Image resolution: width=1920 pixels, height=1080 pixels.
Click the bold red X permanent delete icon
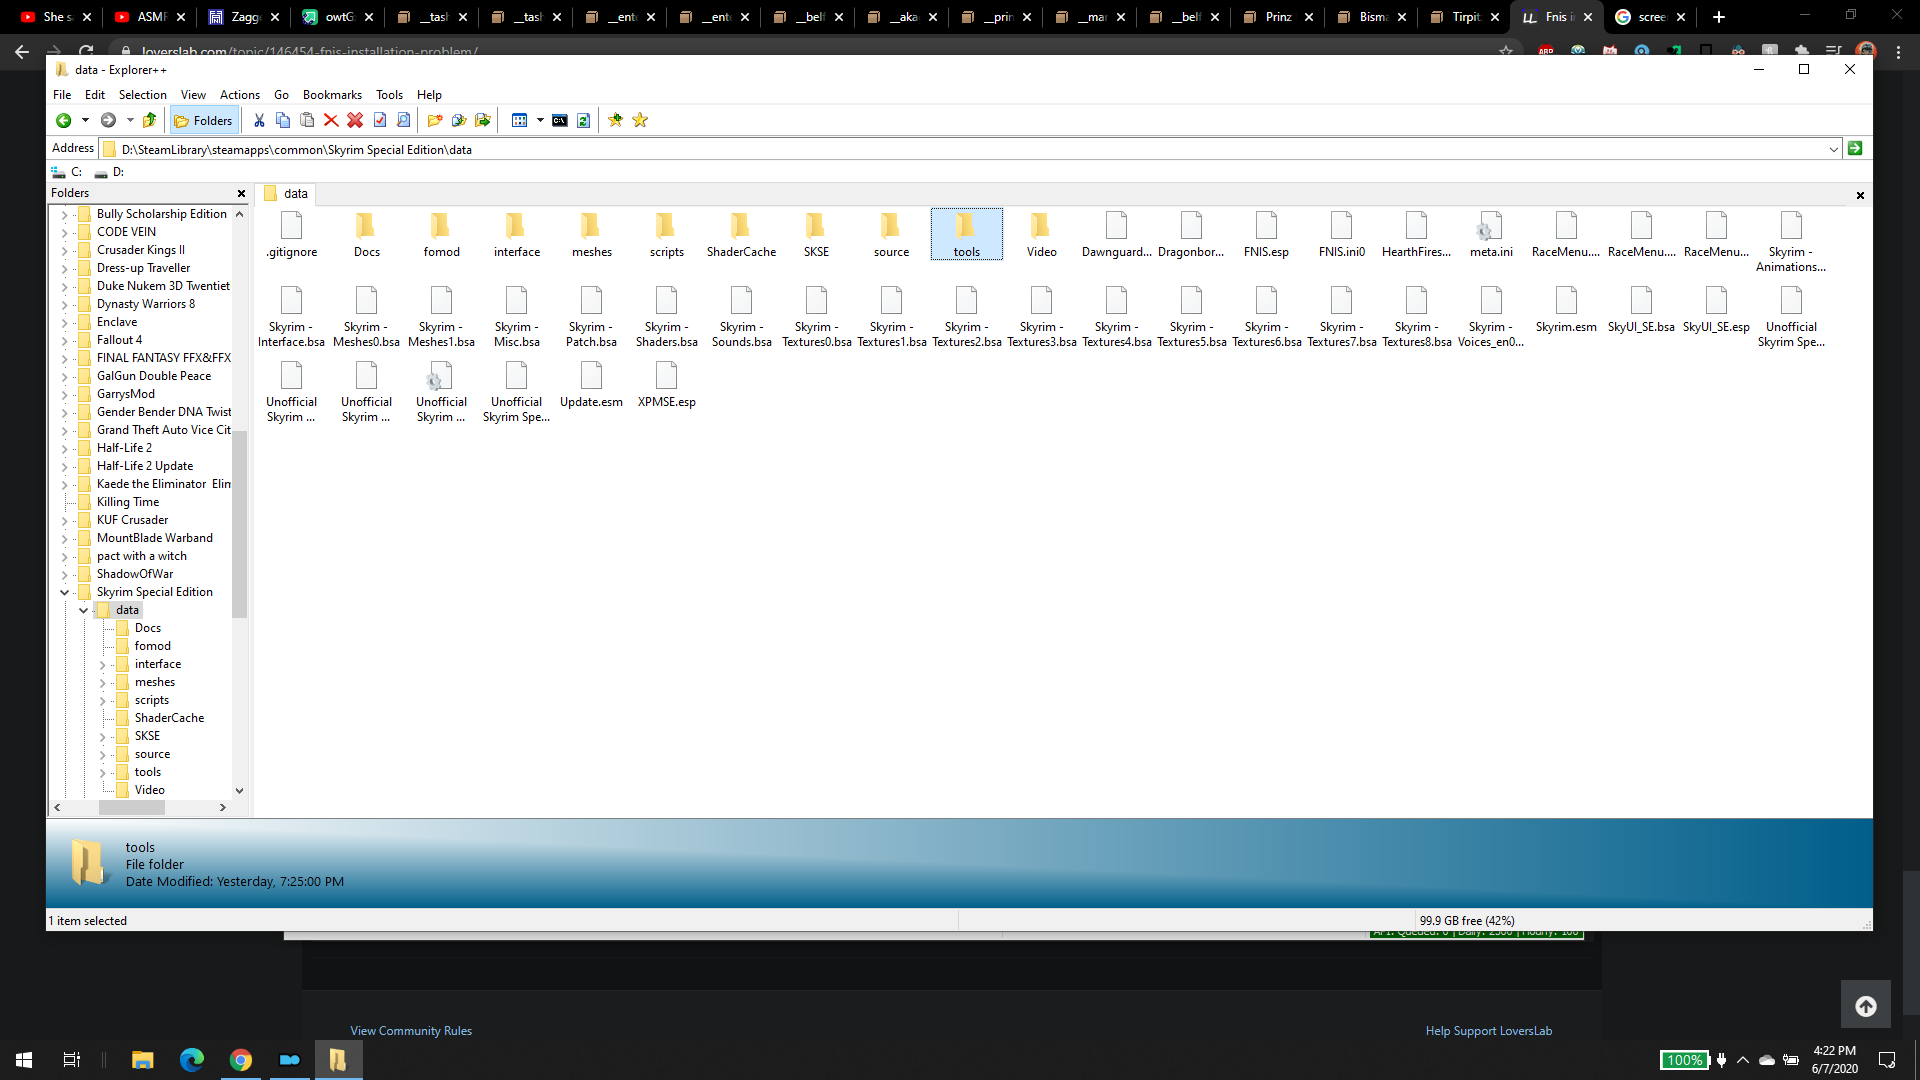[x=355, y=121]
